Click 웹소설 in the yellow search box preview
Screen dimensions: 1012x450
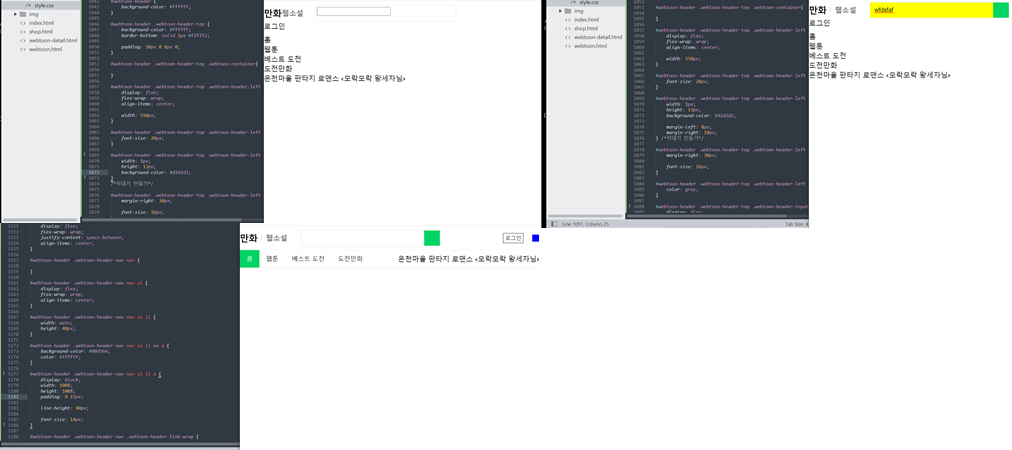[x=845, y=10]
